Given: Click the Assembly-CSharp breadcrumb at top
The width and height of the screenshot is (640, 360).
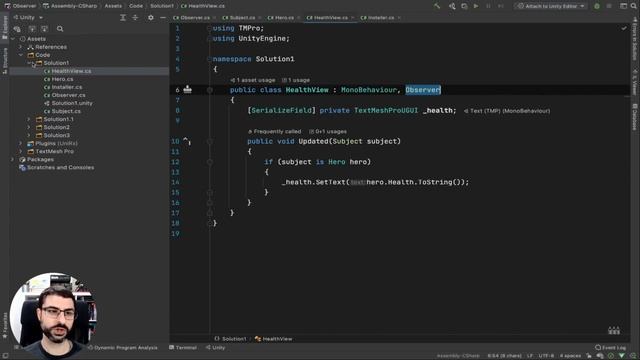Looking at the screenshot, I should click(70, 6).
